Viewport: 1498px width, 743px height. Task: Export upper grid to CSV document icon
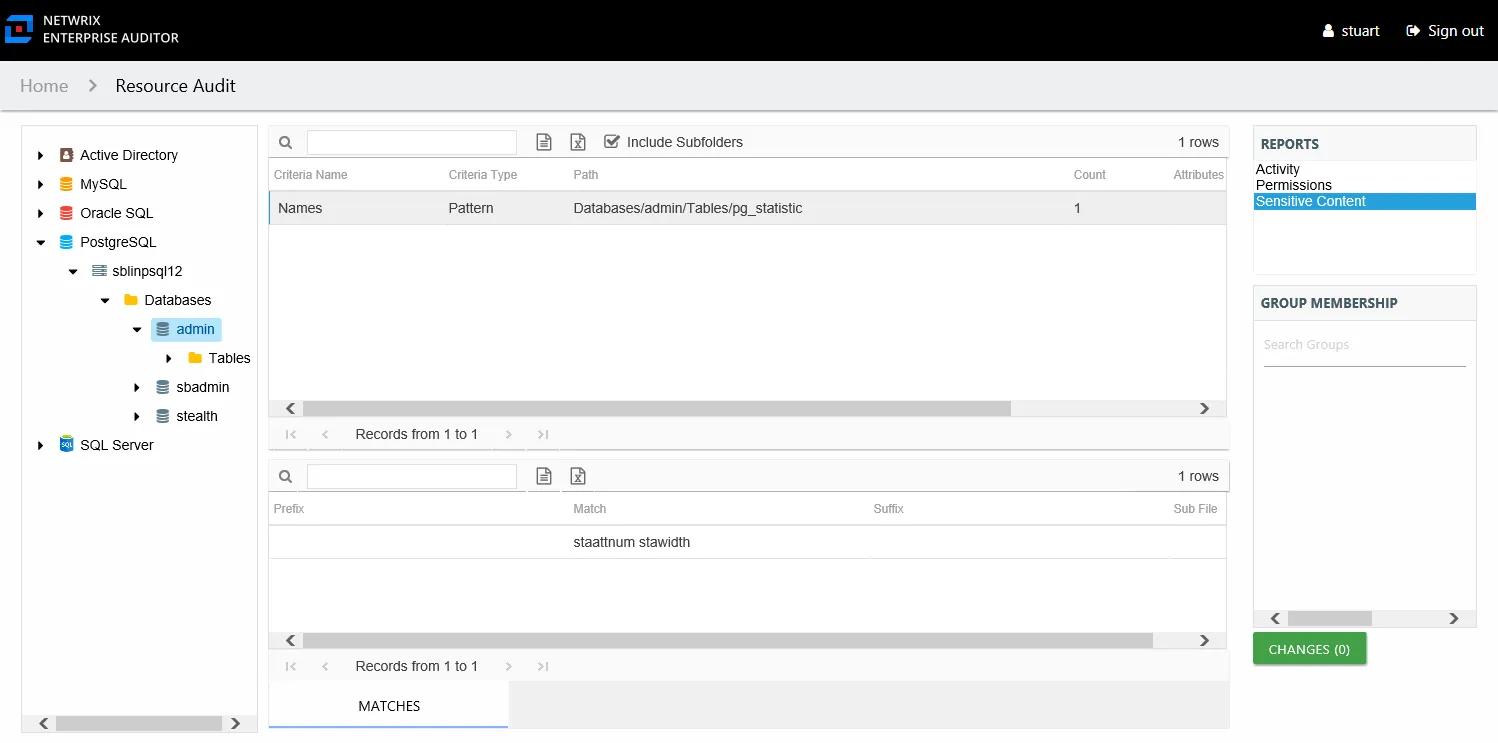click(544, 142)
